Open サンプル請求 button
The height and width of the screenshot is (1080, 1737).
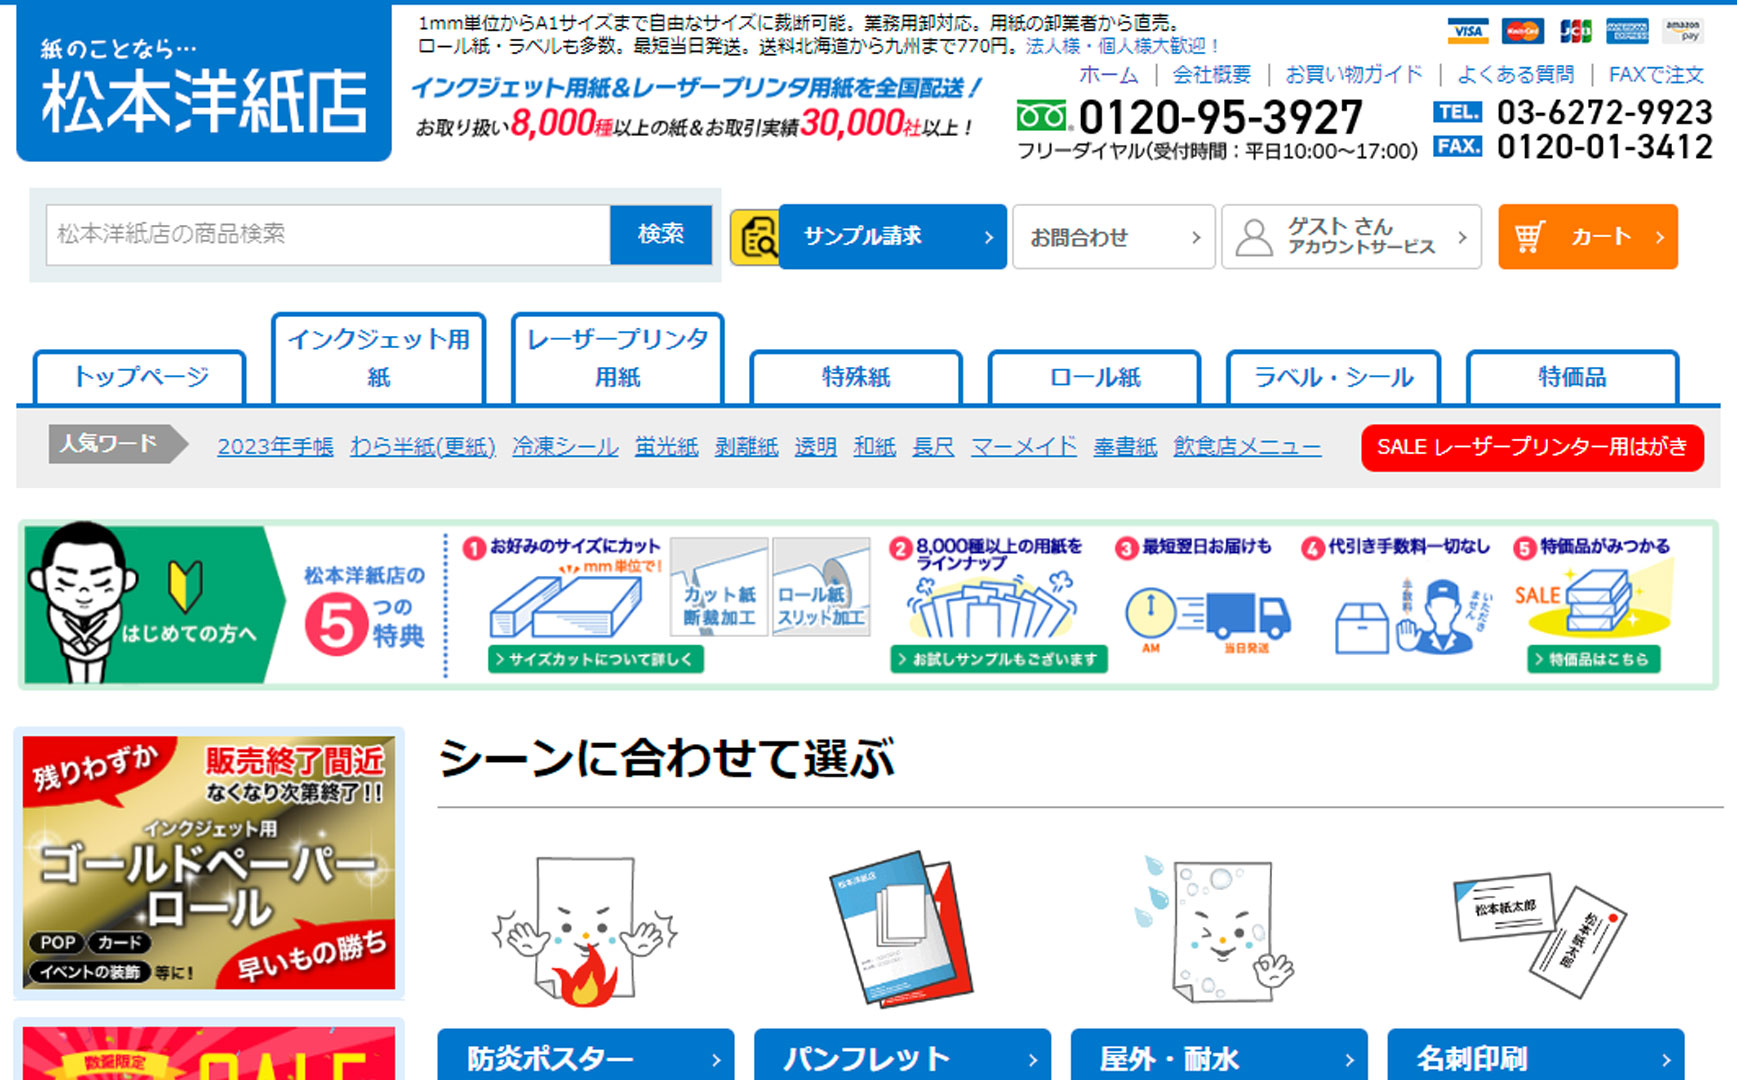(x=892, y=237)
